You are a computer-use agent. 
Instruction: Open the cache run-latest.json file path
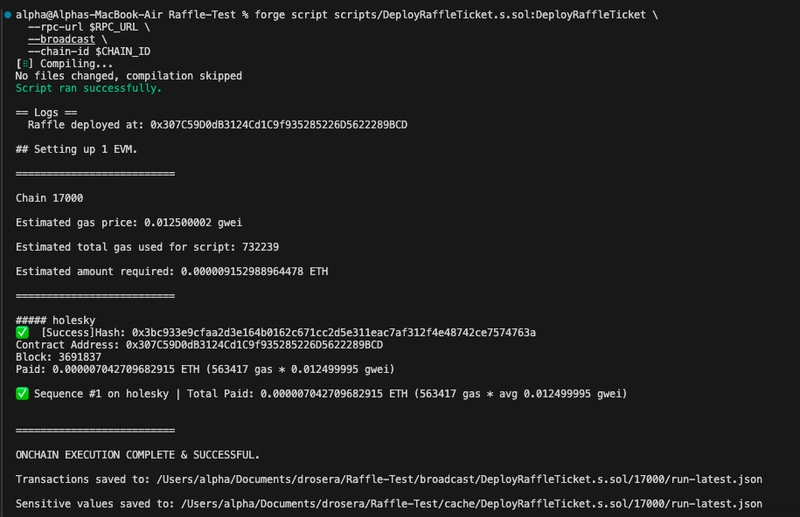click(471, 504)
